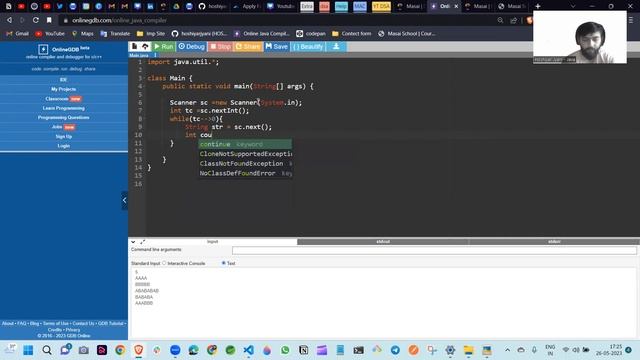640x360 pixels.
Task: Select Text standard input radio button
Action: click(x=223, y=263)
